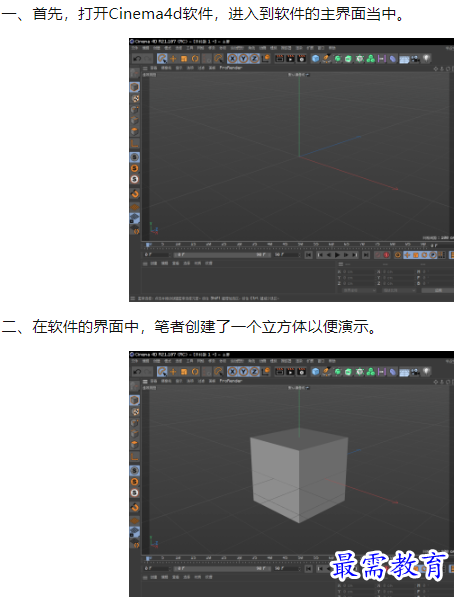
Task: Select Model mode icon in first screenshot sidebar
Action: click(135, 87)
